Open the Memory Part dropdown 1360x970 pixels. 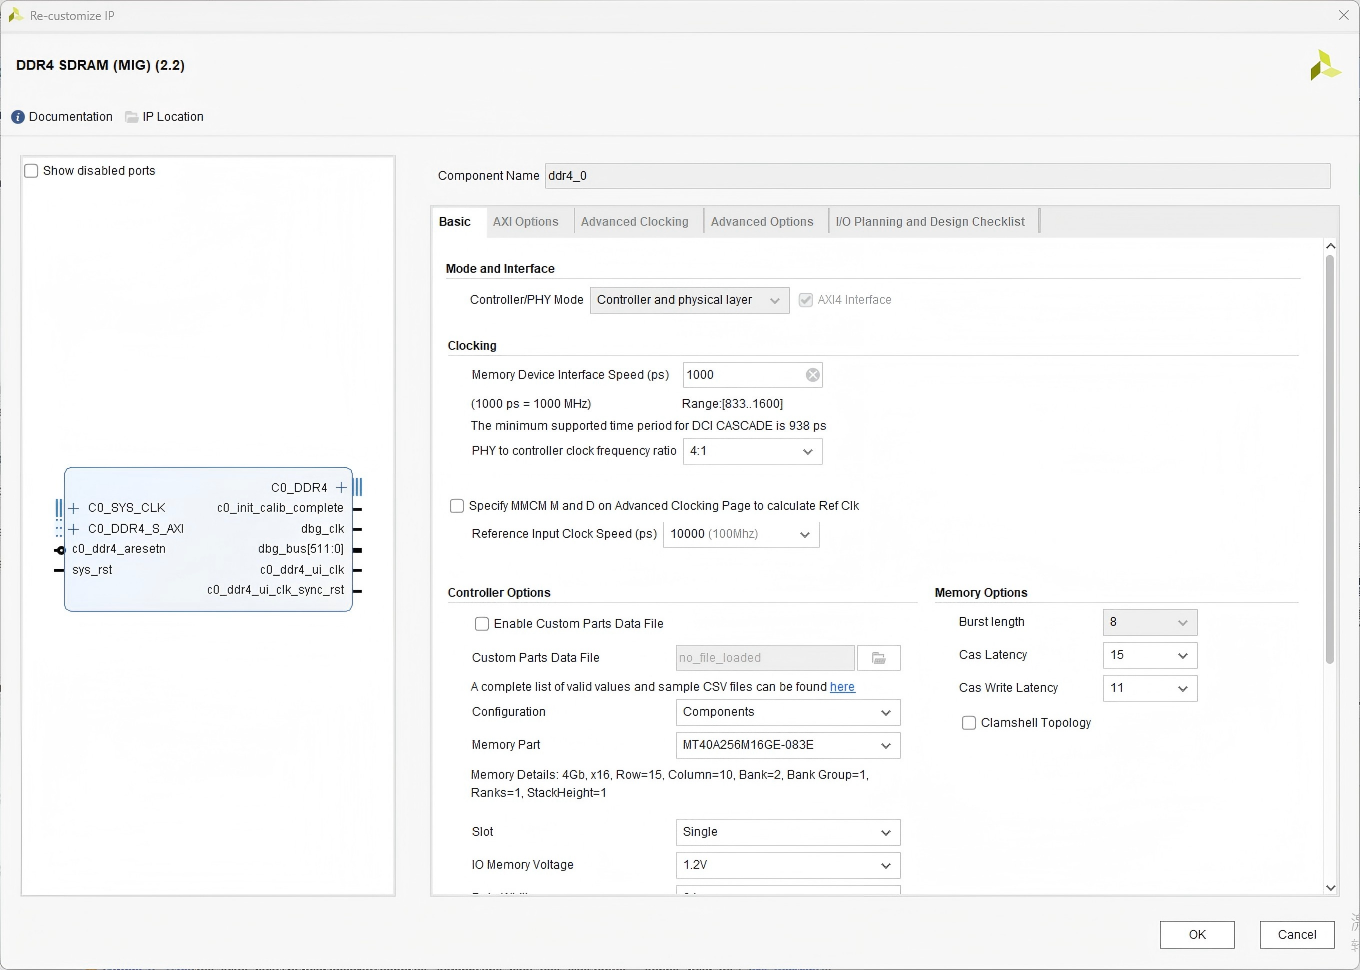788,745
